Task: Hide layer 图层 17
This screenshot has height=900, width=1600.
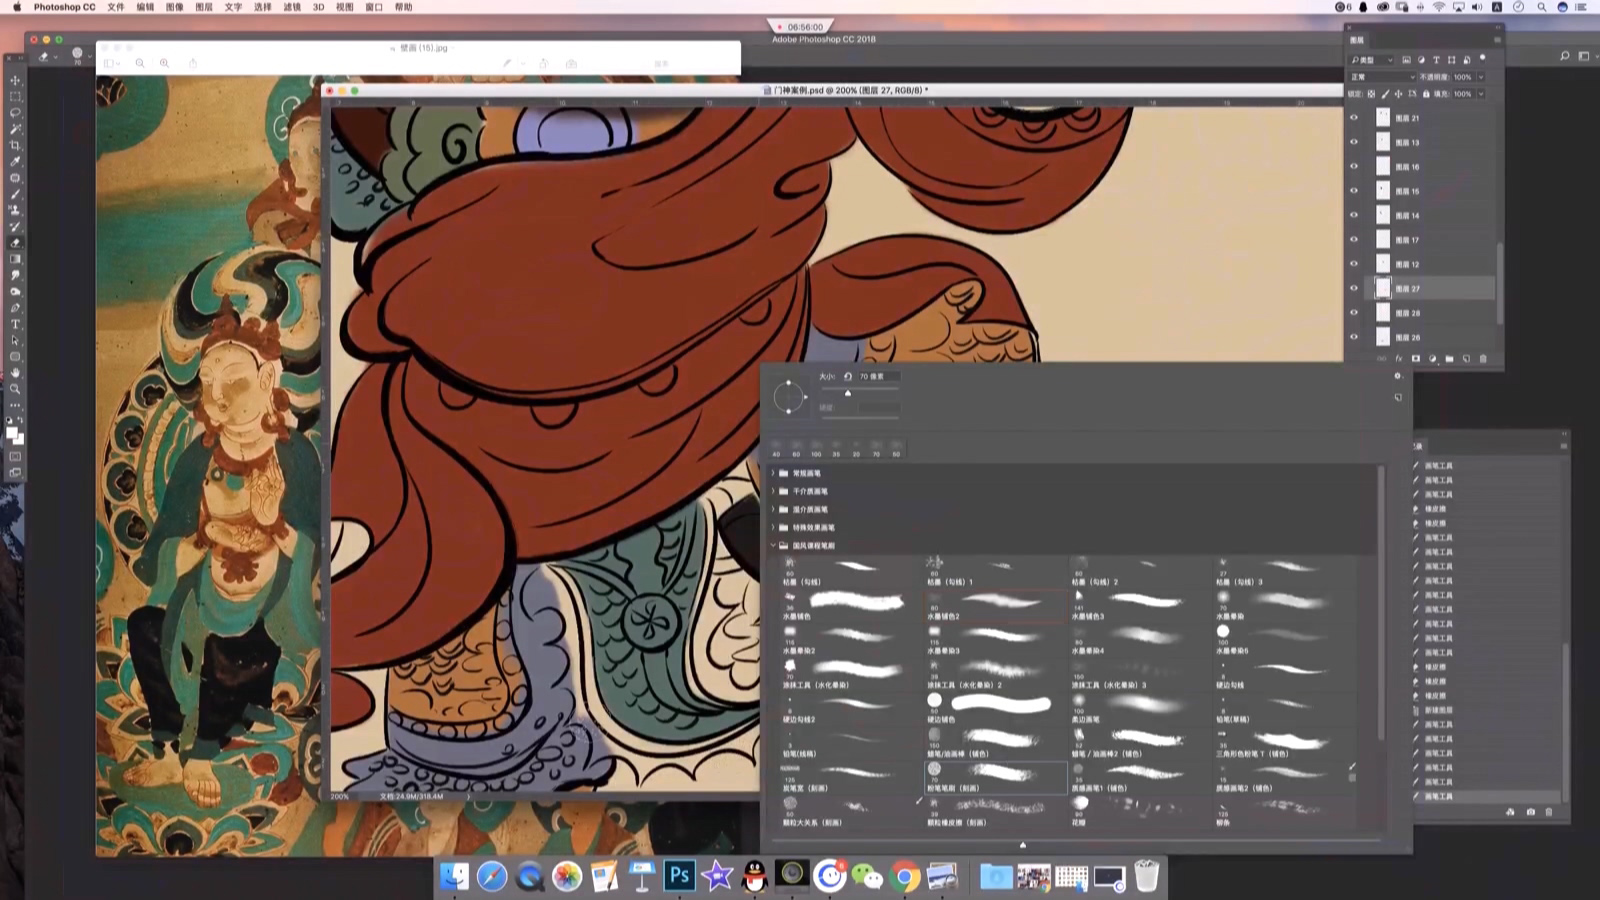Action: pyautogui.click(x=1354, y=239)
